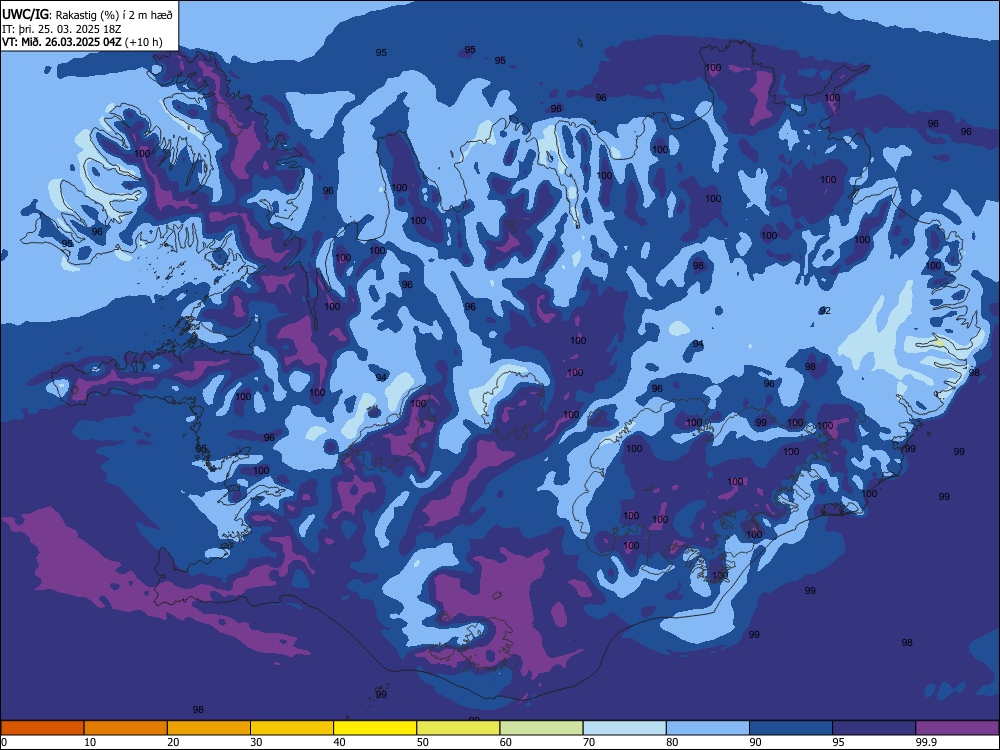Viewport: 1000px width, 750px height.
Task: Click the pale blue 70–80 legend swatch
Action: pos(624,728)
